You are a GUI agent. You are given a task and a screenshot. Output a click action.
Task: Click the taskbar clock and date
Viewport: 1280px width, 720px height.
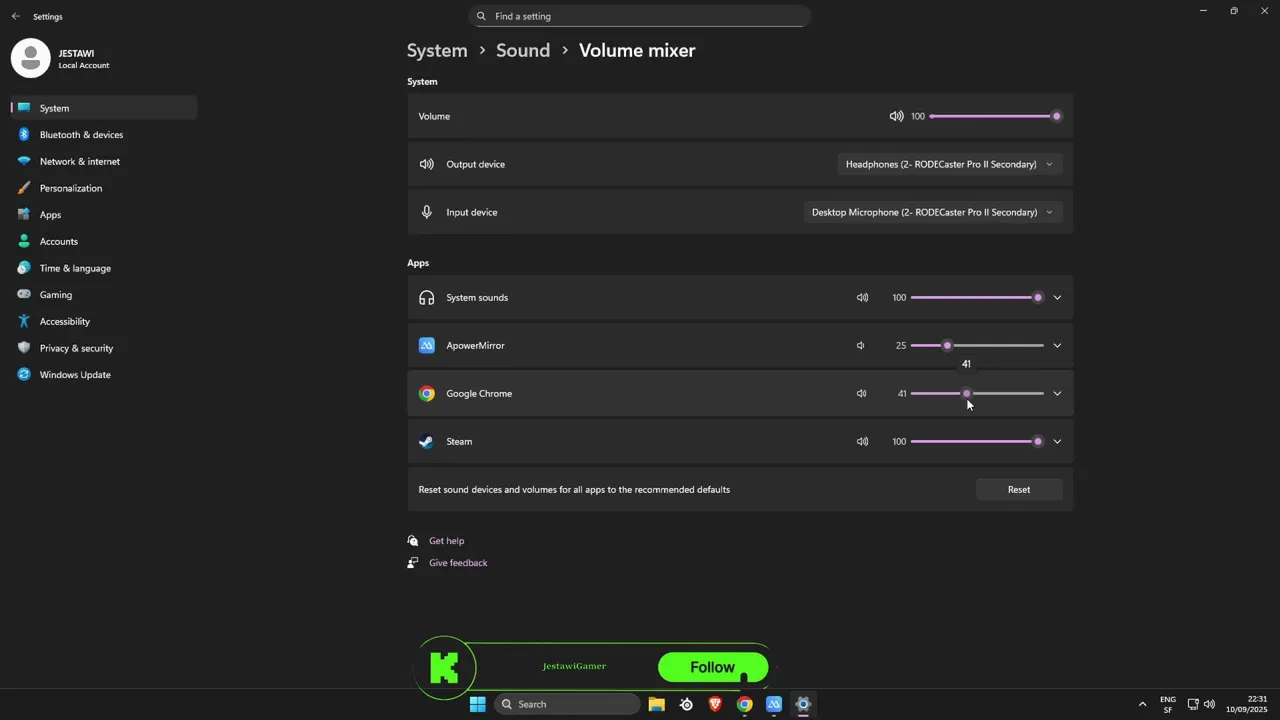pyautogui.click(x=1247, y=704)
